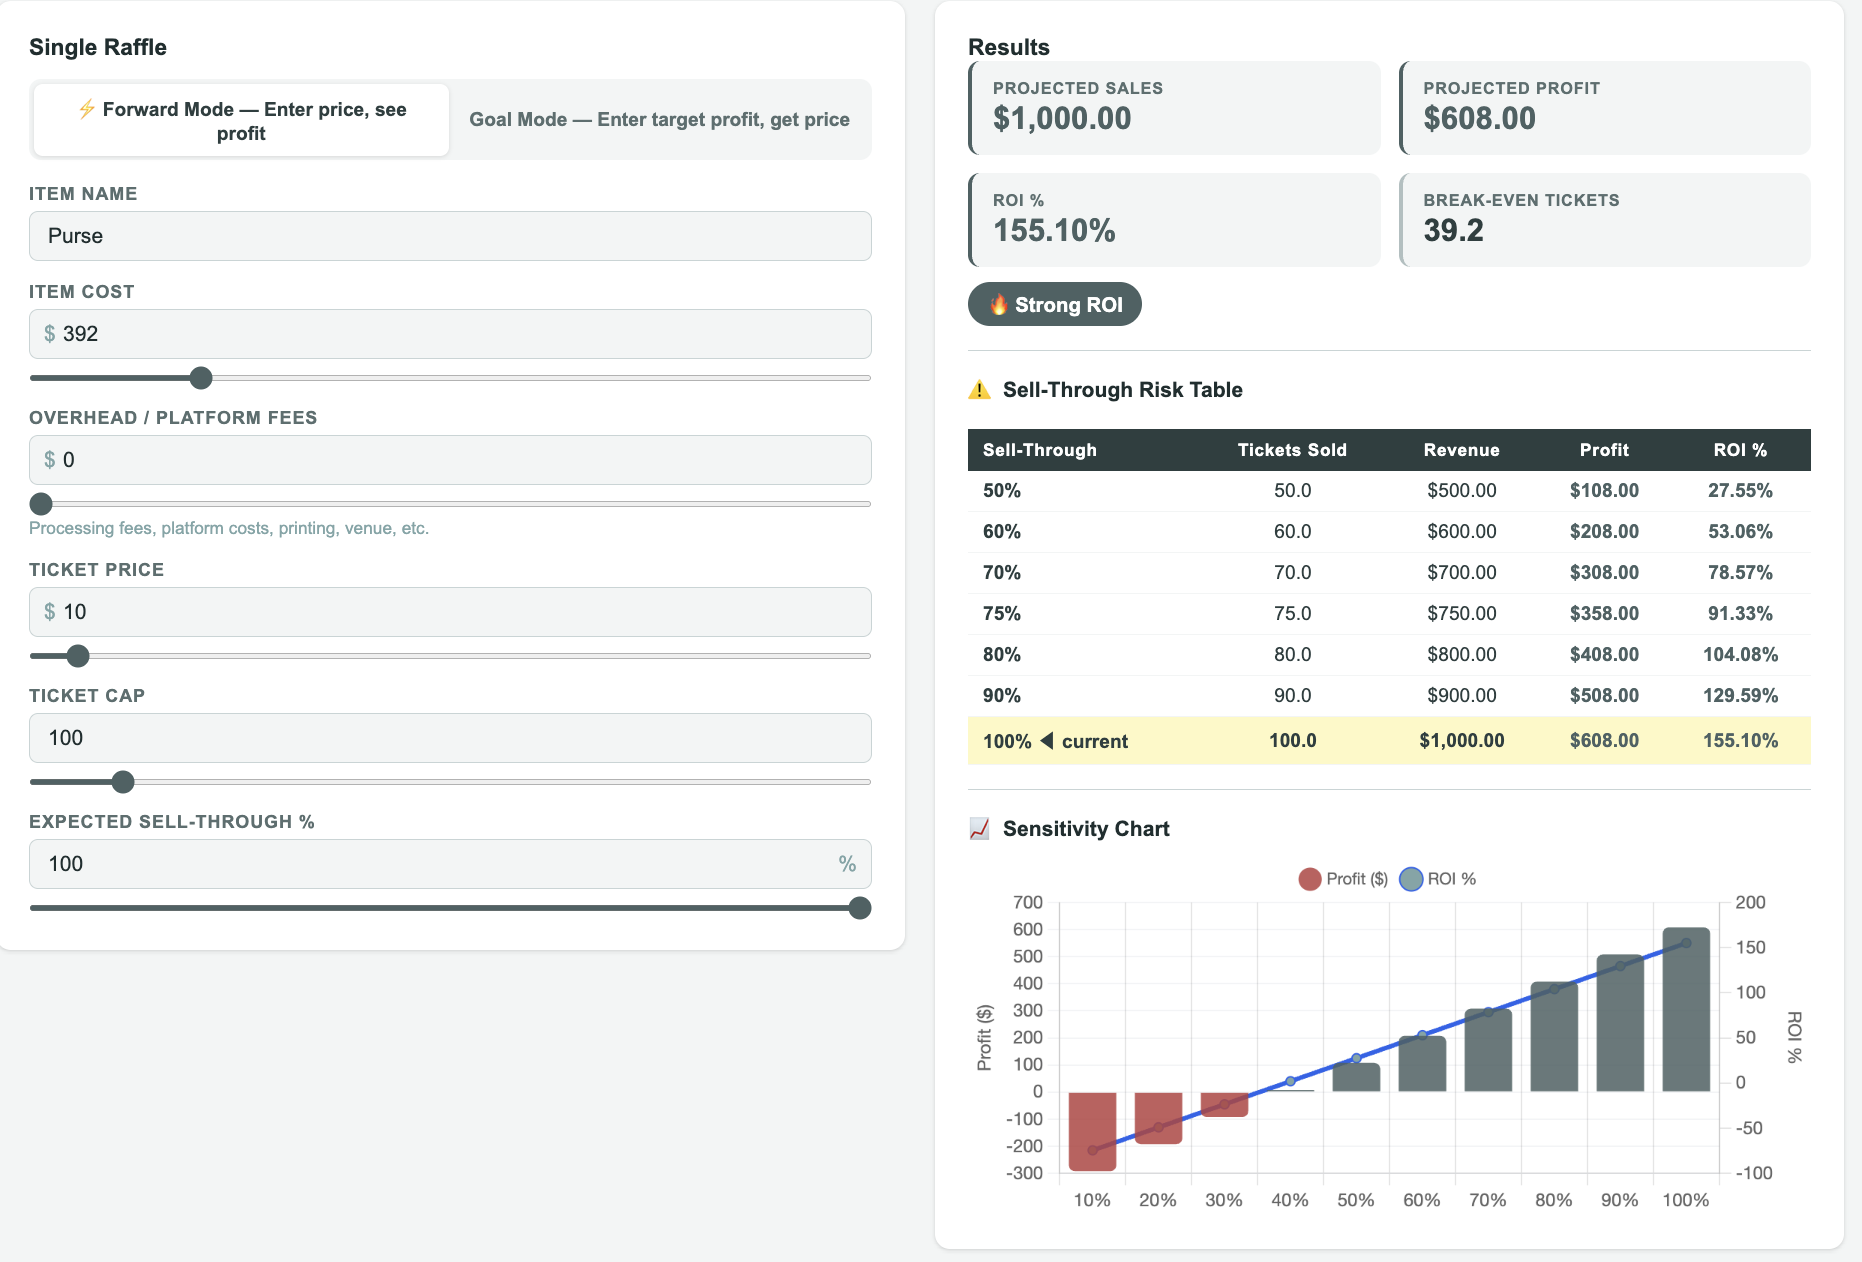Click the $608.00 cell in current row
1862x1262 pixels.
pyautogui.click(x=1604, y=741)
